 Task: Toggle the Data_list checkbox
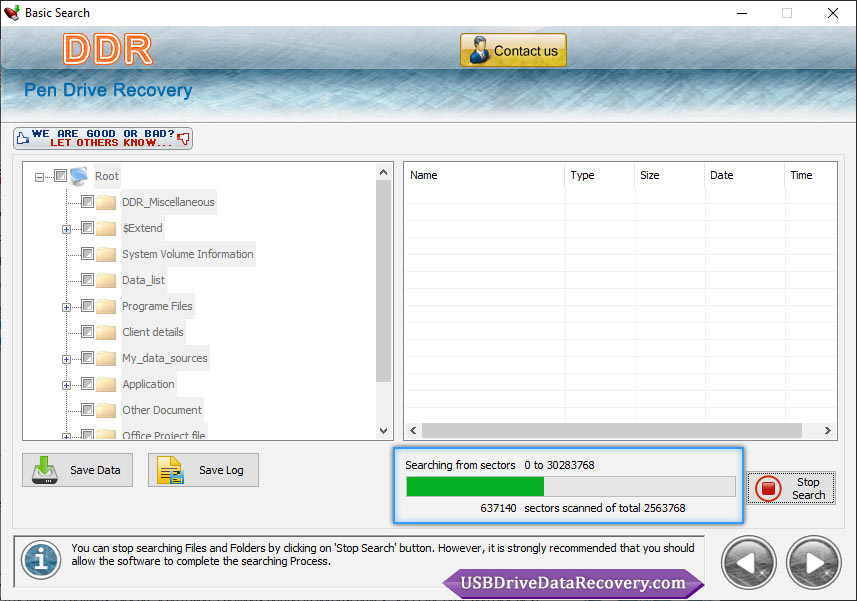click(87, 279)
